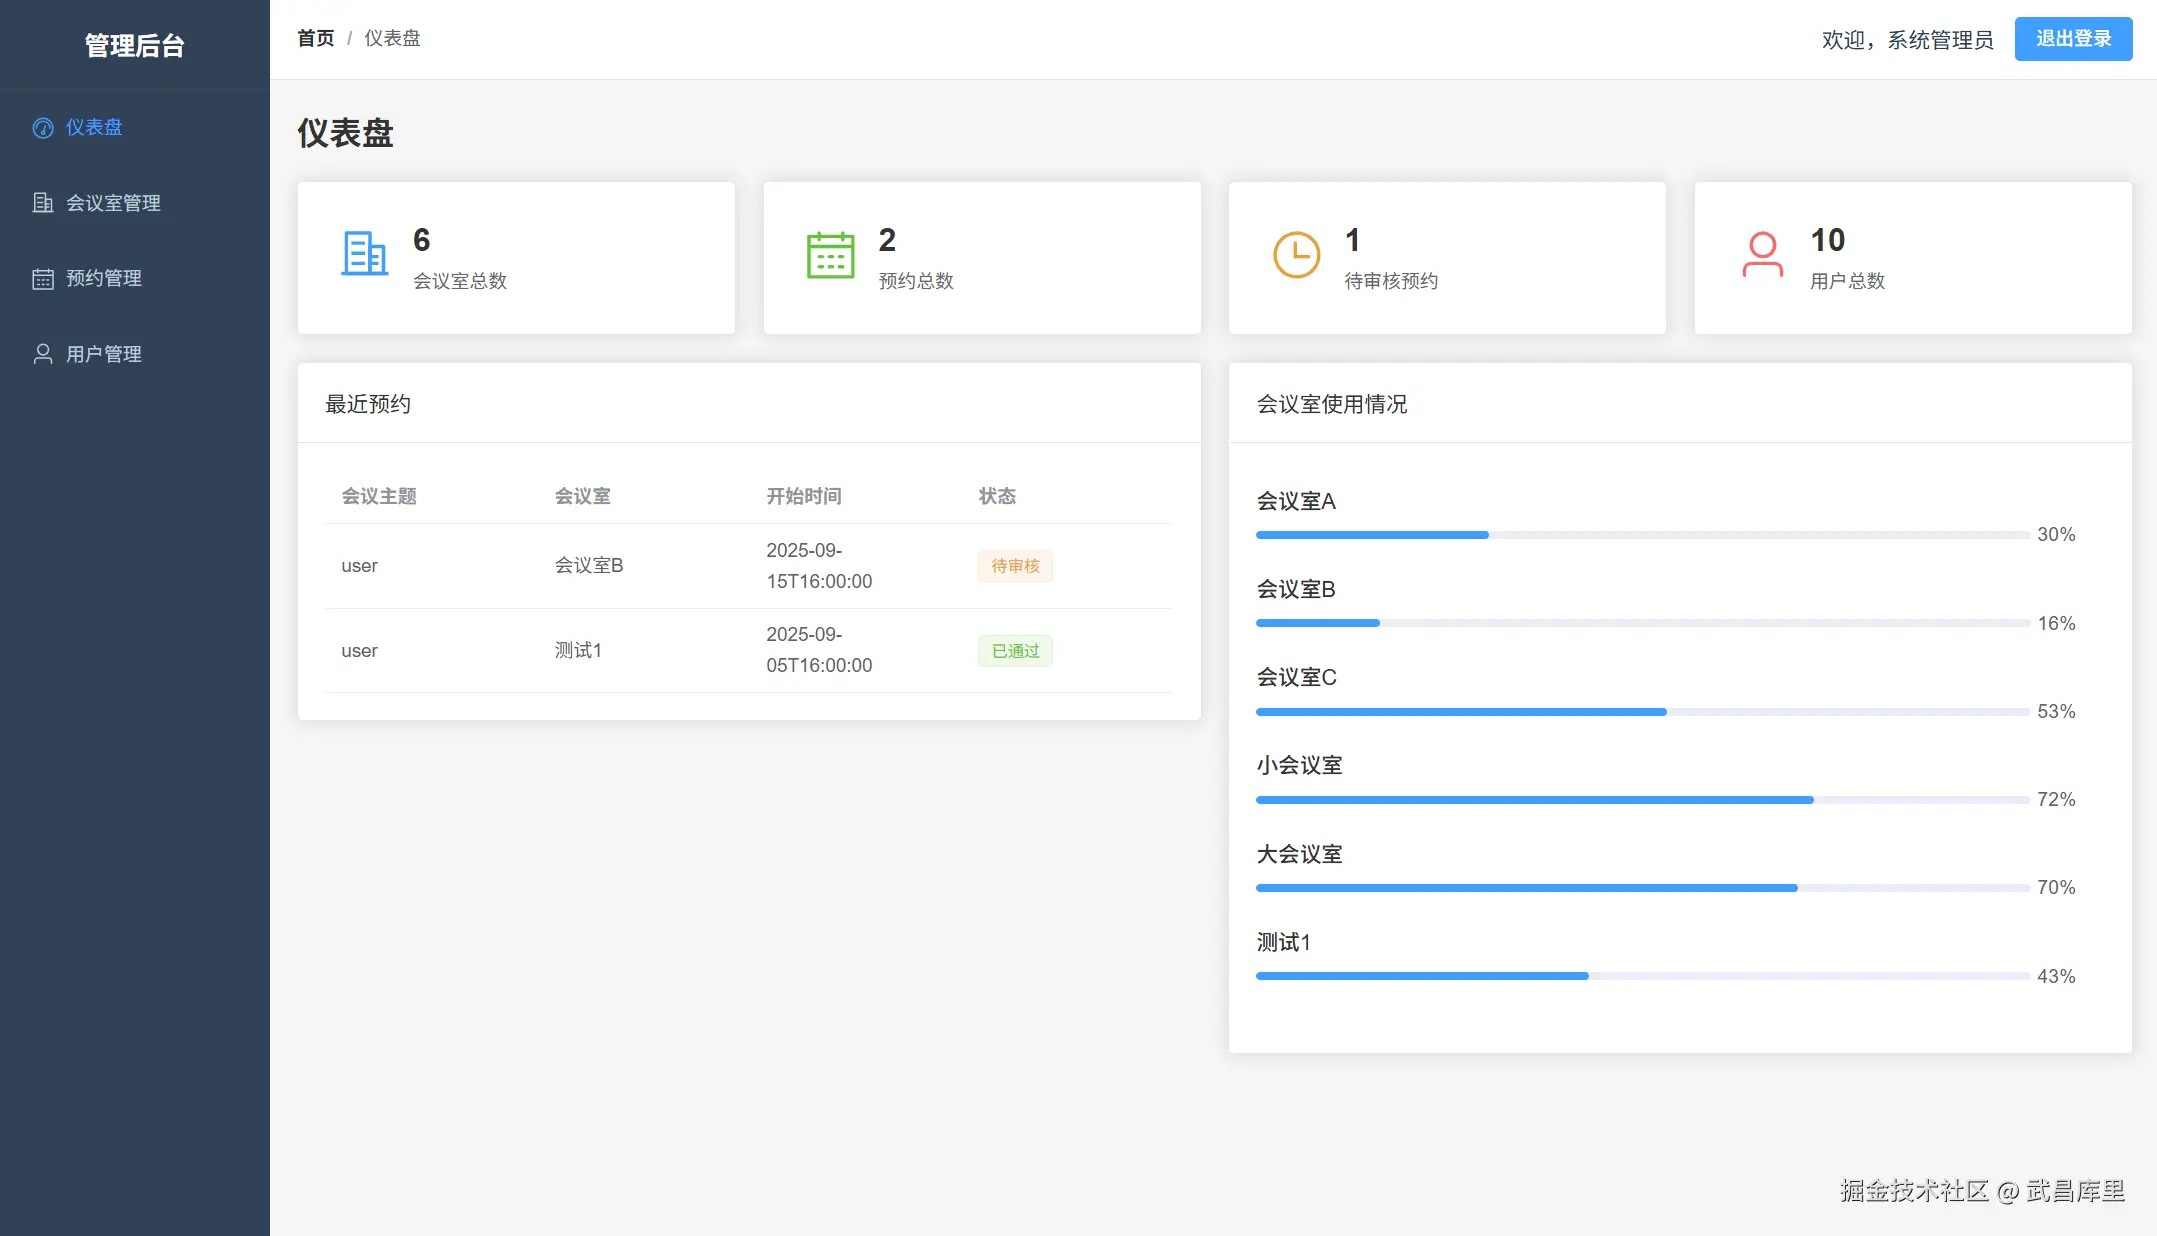Click the person icon beside 用户管理
The height and width of the screenshot is (1236, 2157).
43,354
